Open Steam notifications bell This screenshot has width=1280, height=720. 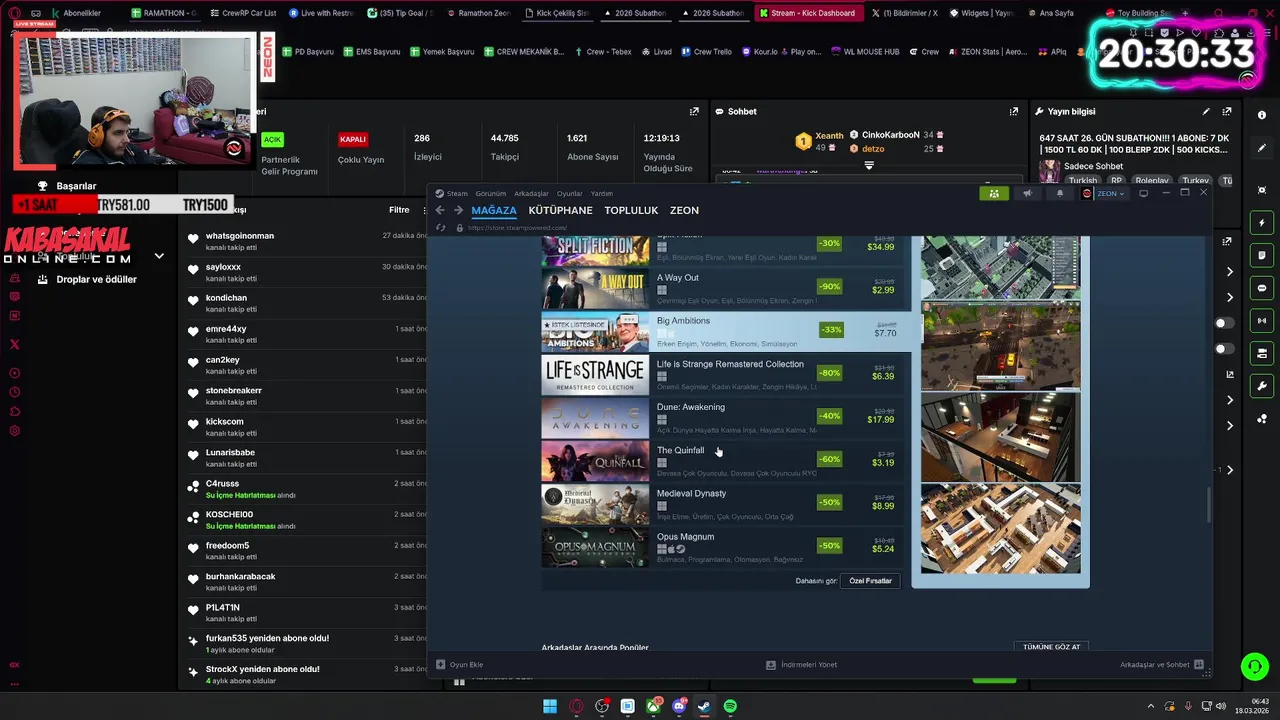[1060, 193]
